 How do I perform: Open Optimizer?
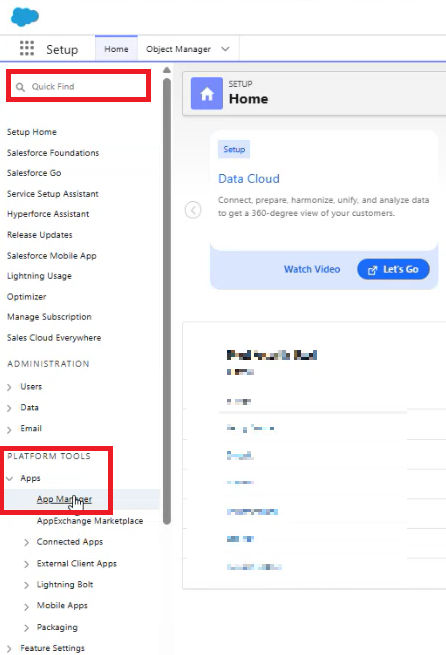coord(26,297)
